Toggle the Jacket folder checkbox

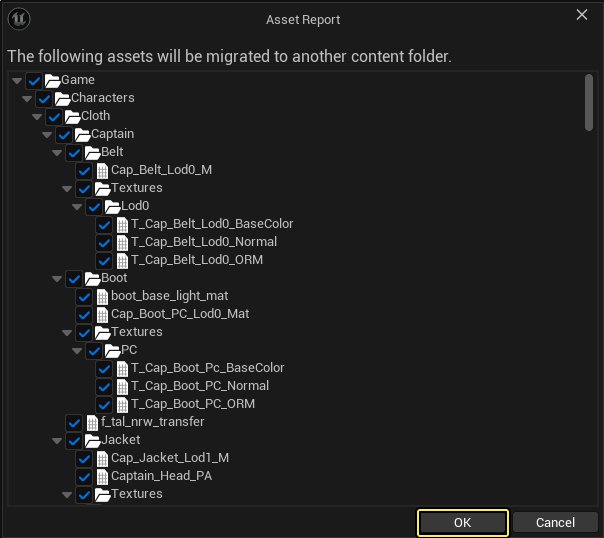point(74,441)
